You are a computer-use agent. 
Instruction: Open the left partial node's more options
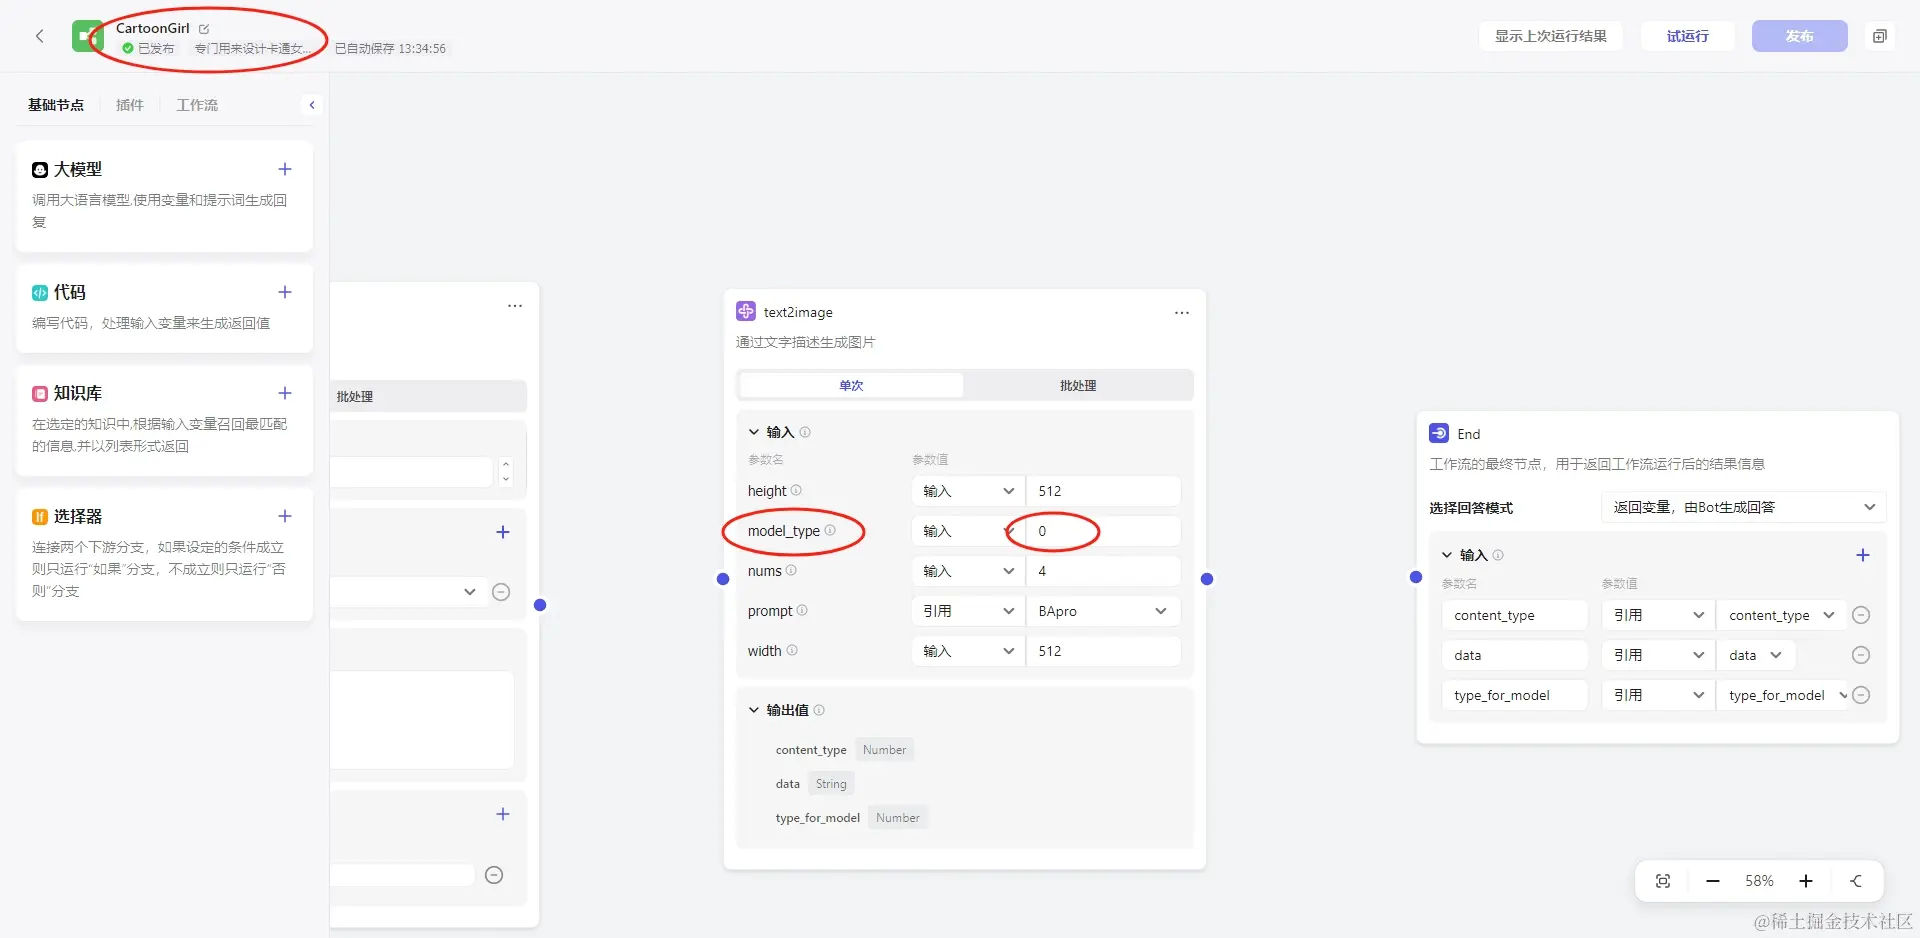(x=515, y=306)
